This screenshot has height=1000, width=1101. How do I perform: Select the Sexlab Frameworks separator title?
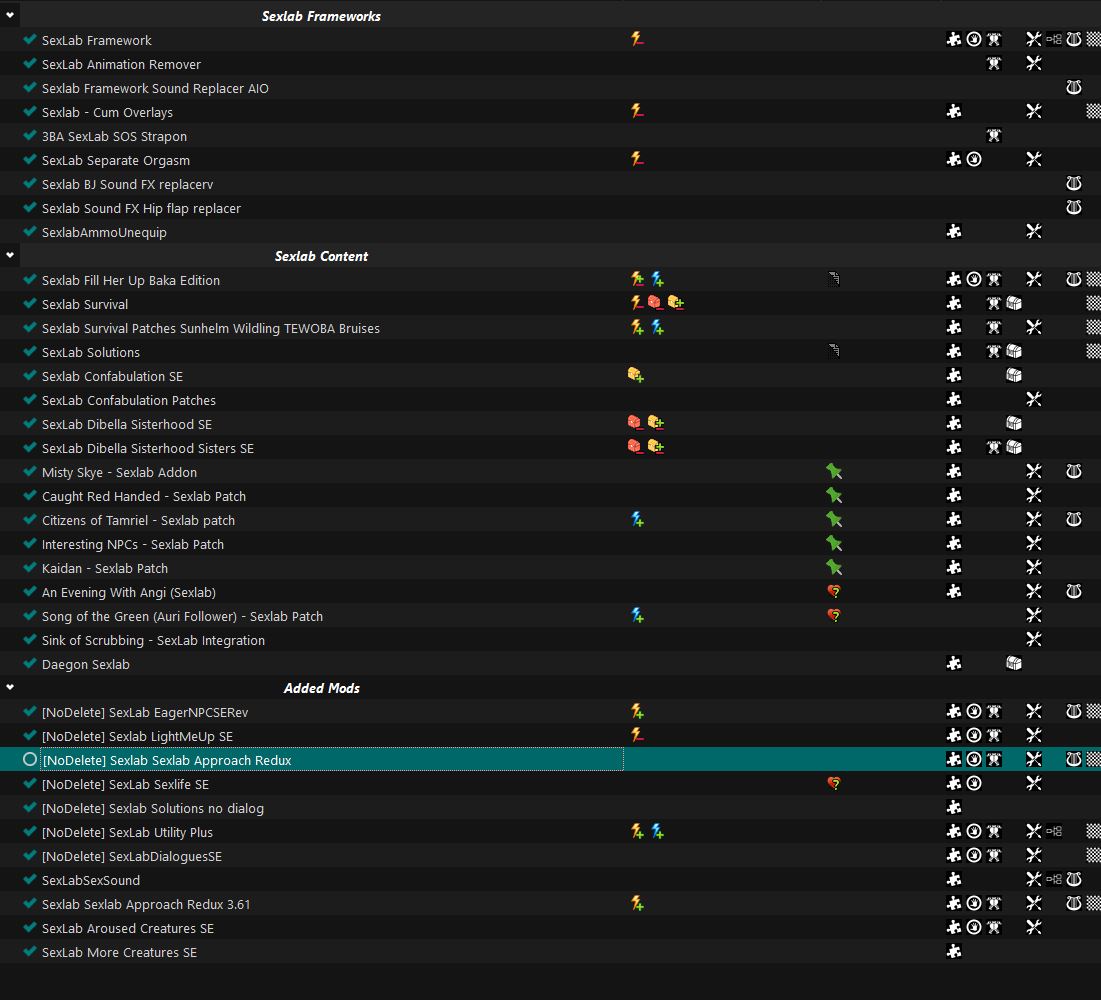pyautogui.click(x=321, y=16)
